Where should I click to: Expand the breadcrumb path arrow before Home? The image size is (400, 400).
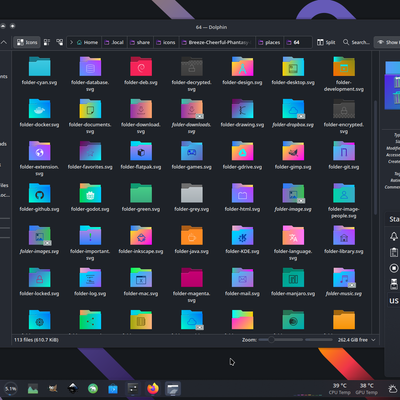coord(71,42)
